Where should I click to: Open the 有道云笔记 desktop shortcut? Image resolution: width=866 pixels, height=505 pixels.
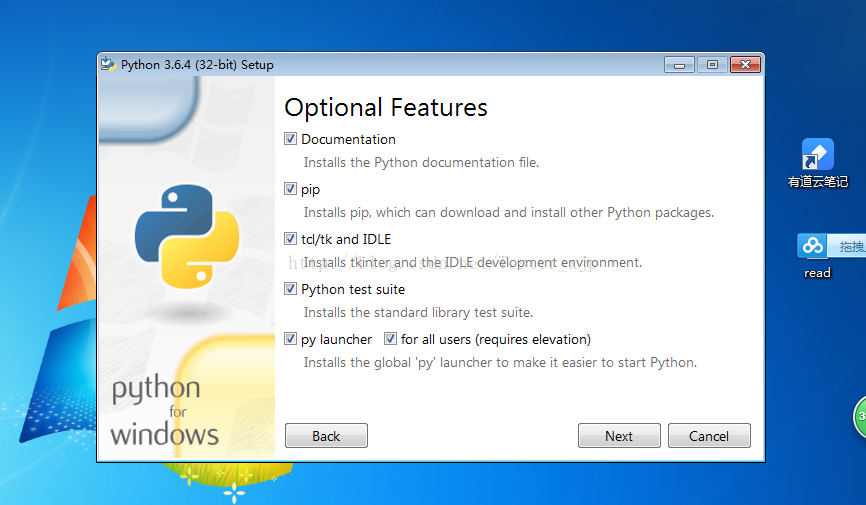818,164
